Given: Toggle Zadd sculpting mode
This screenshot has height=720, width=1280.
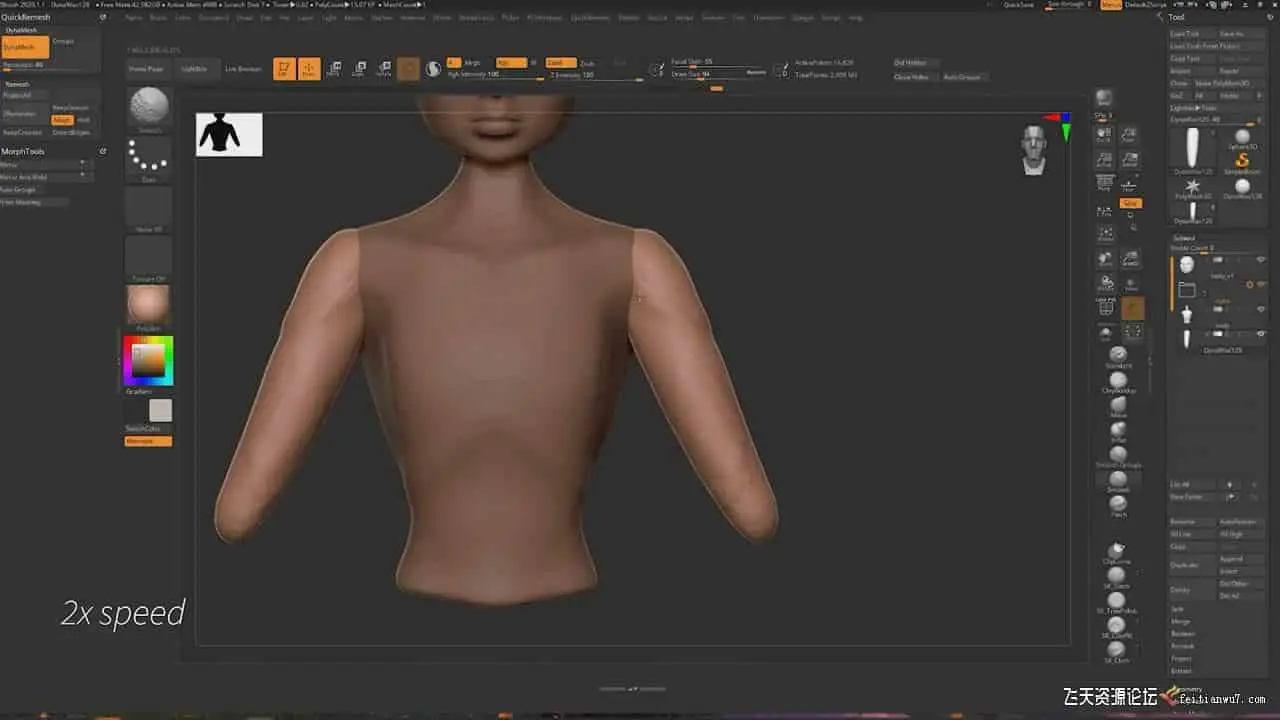Looking at the screenshot, I should tap(560, 63).
